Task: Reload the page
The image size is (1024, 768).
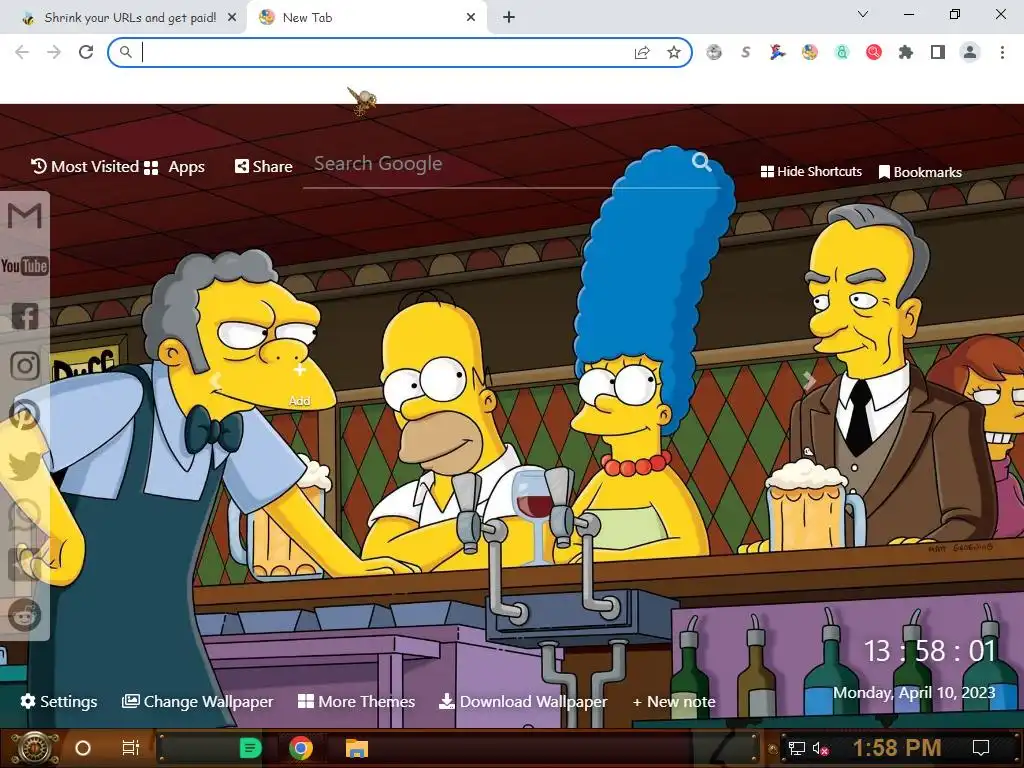Action: 86,52
